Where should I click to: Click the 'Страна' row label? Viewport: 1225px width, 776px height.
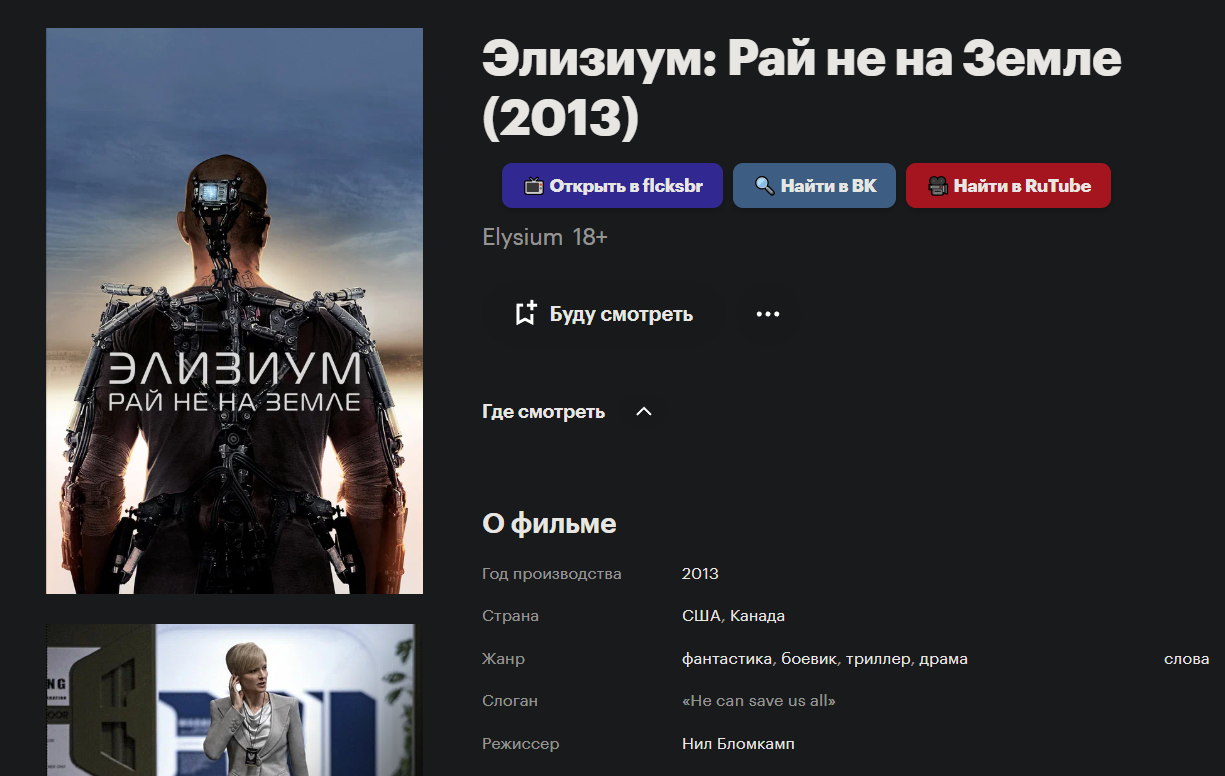[510, 616]
